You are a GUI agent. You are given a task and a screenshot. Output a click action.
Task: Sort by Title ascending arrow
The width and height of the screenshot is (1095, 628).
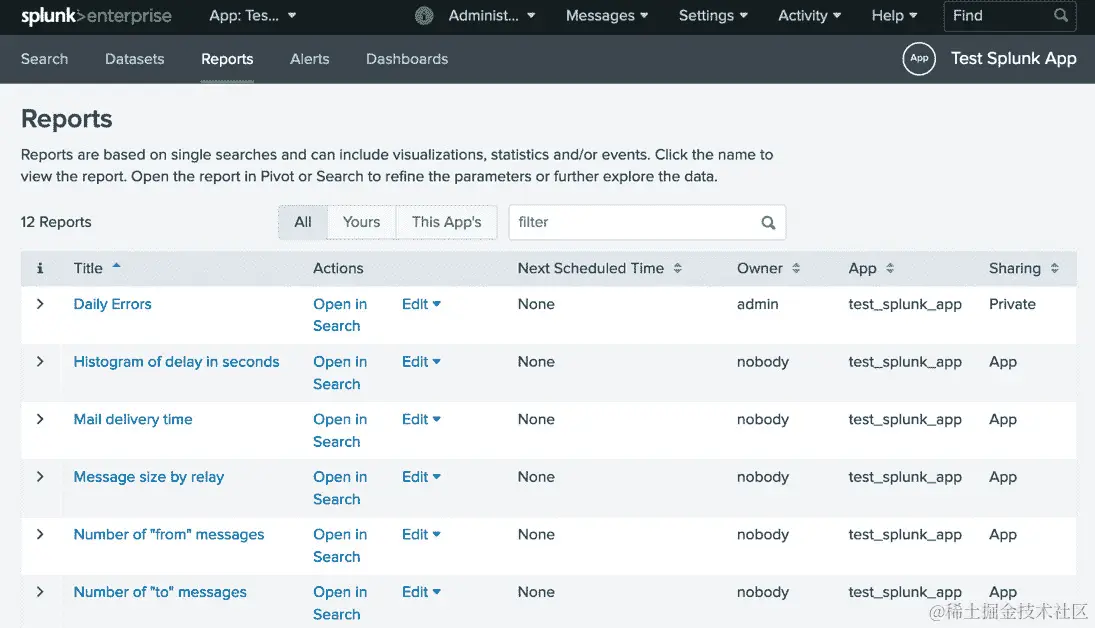tap(117, 265)
